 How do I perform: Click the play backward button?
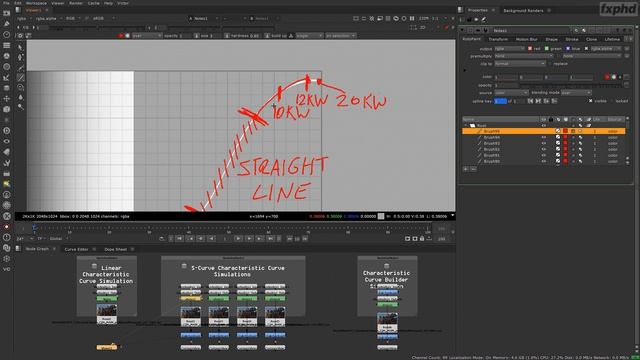211,238
